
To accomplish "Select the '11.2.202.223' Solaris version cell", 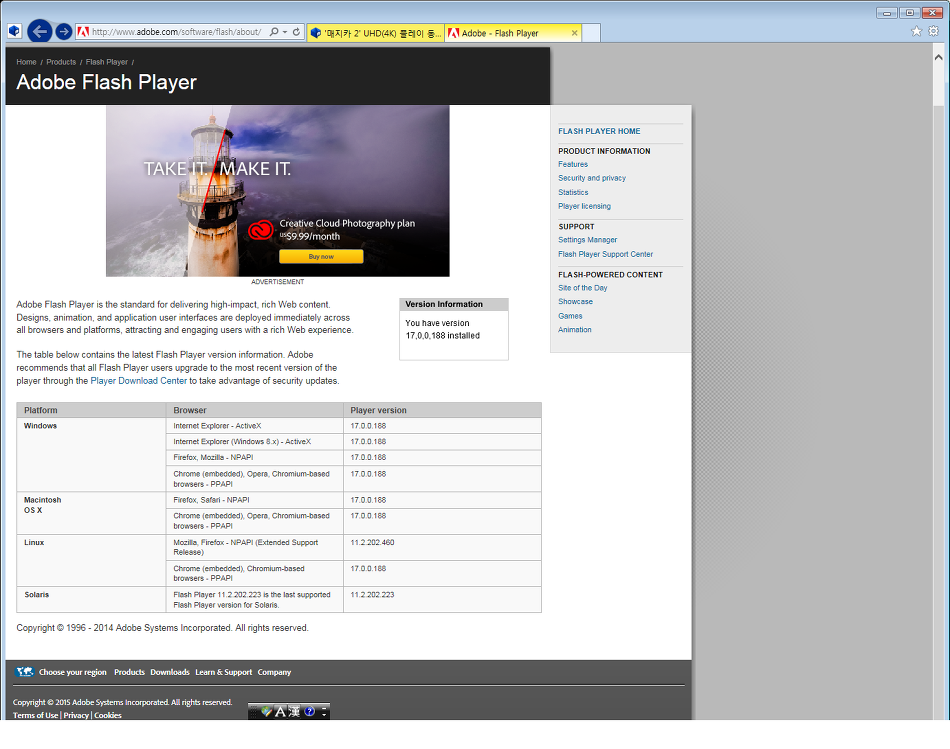I will tap(442, 599).
